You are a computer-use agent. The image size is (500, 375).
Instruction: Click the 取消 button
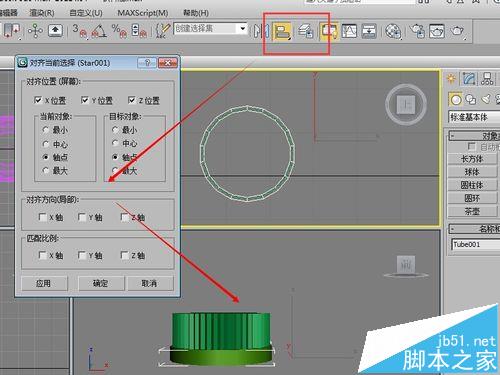click(x=150, y=283)
